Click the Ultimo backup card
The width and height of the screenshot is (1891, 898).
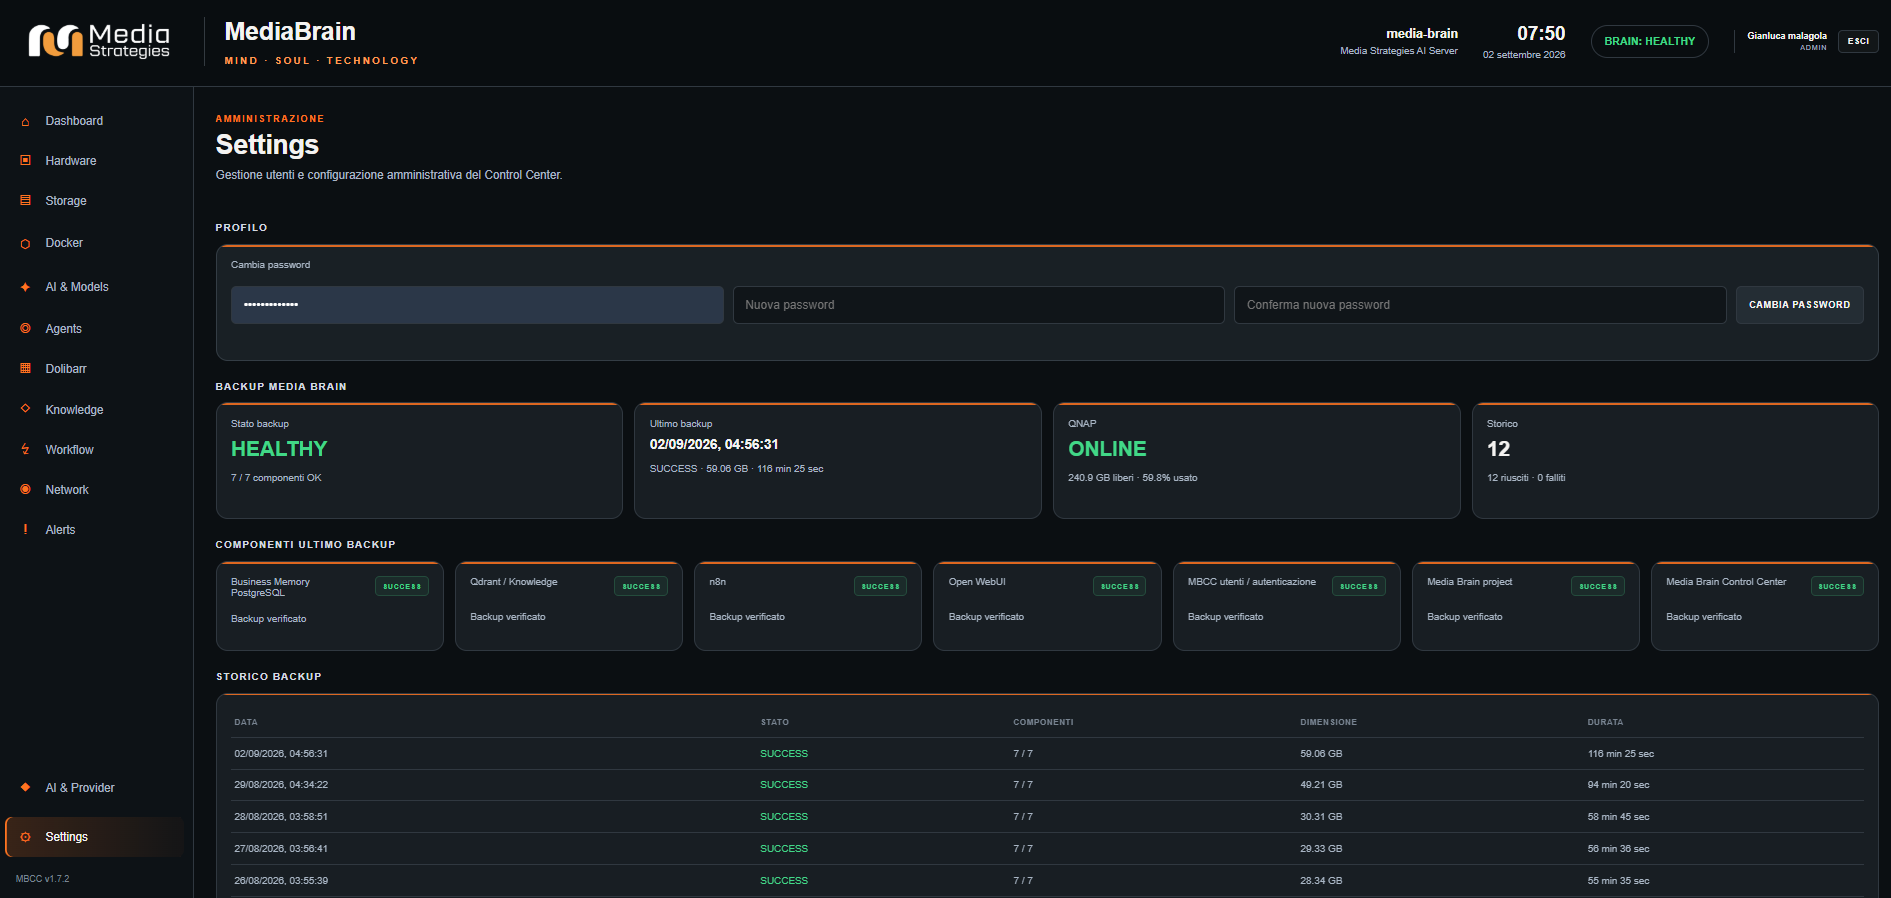837,461
